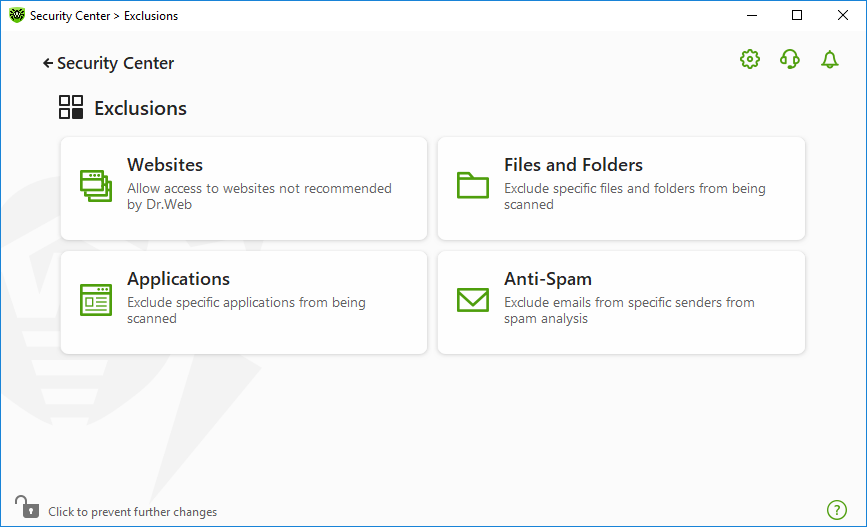Open the Websites exclusions title

(165, 165)
